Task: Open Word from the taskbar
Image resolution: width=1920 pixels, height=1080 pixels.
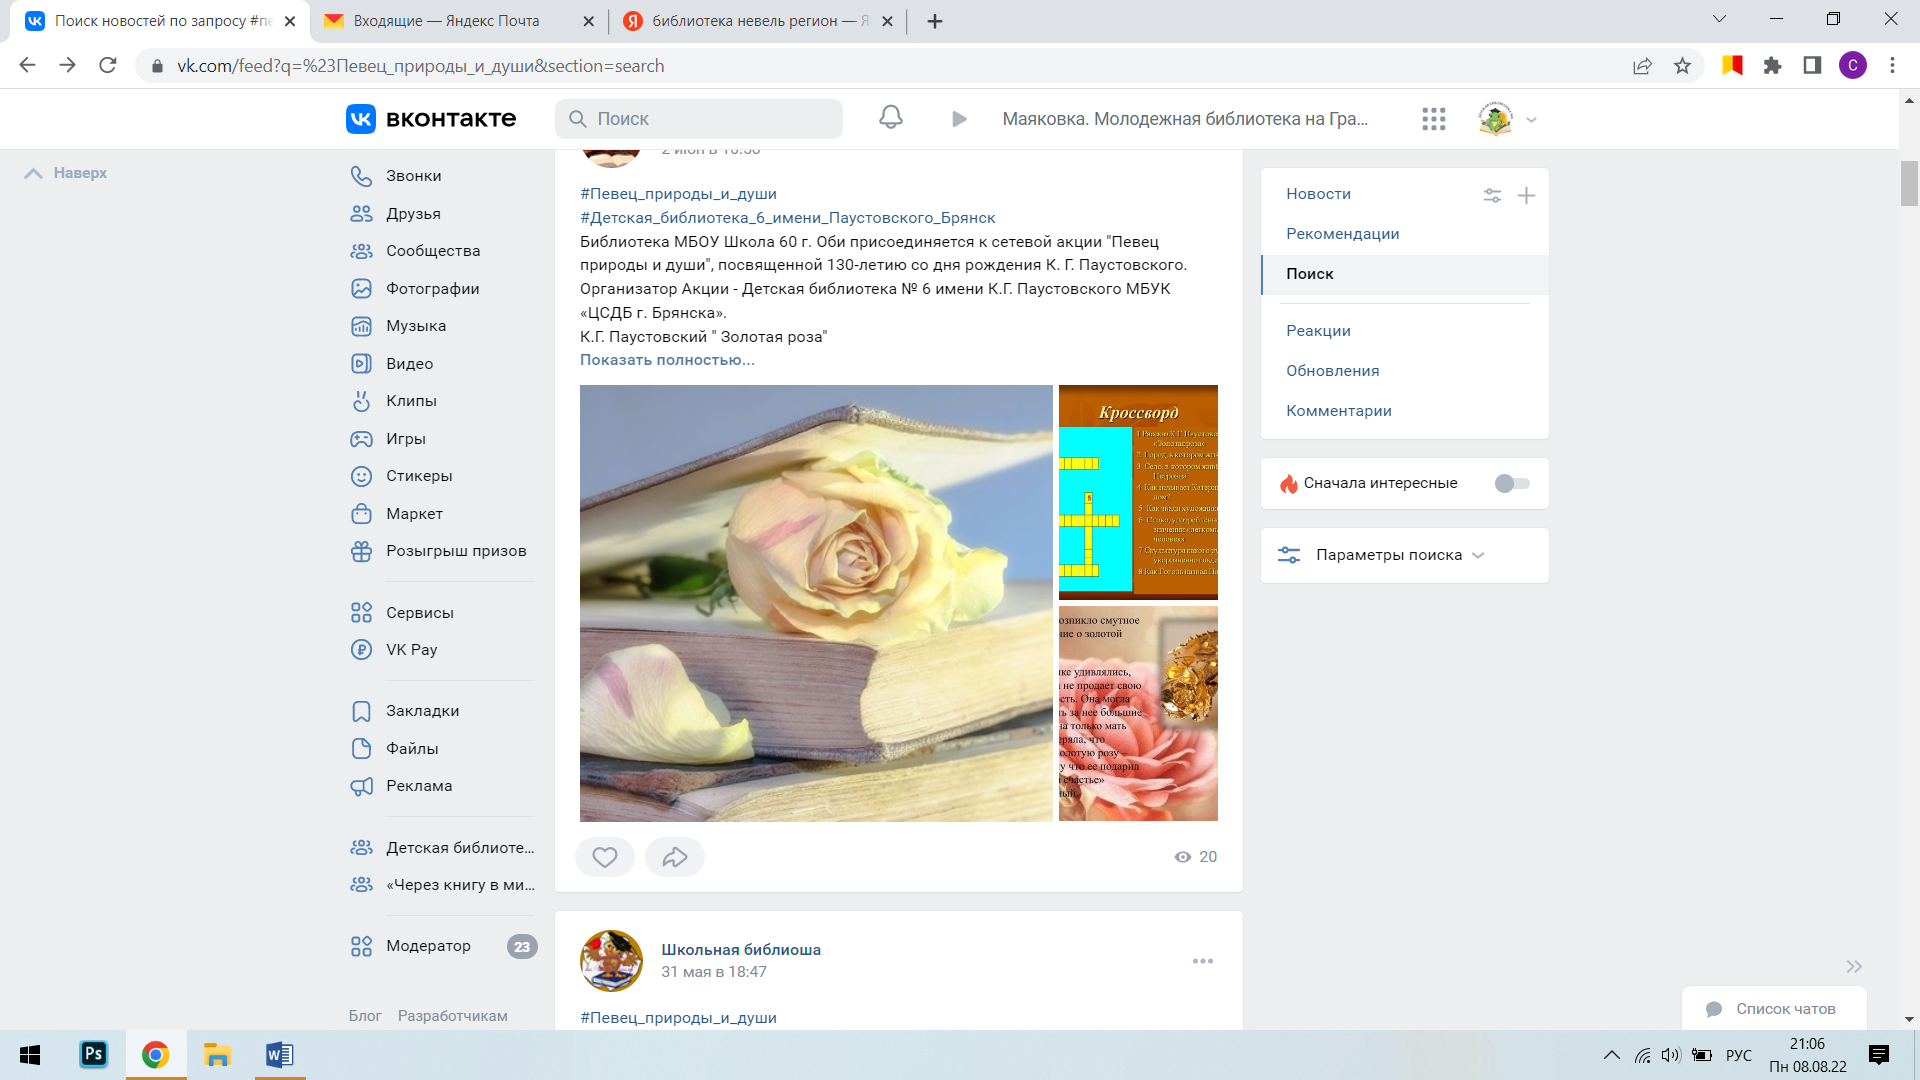Action: click(x=279, y=1054)
